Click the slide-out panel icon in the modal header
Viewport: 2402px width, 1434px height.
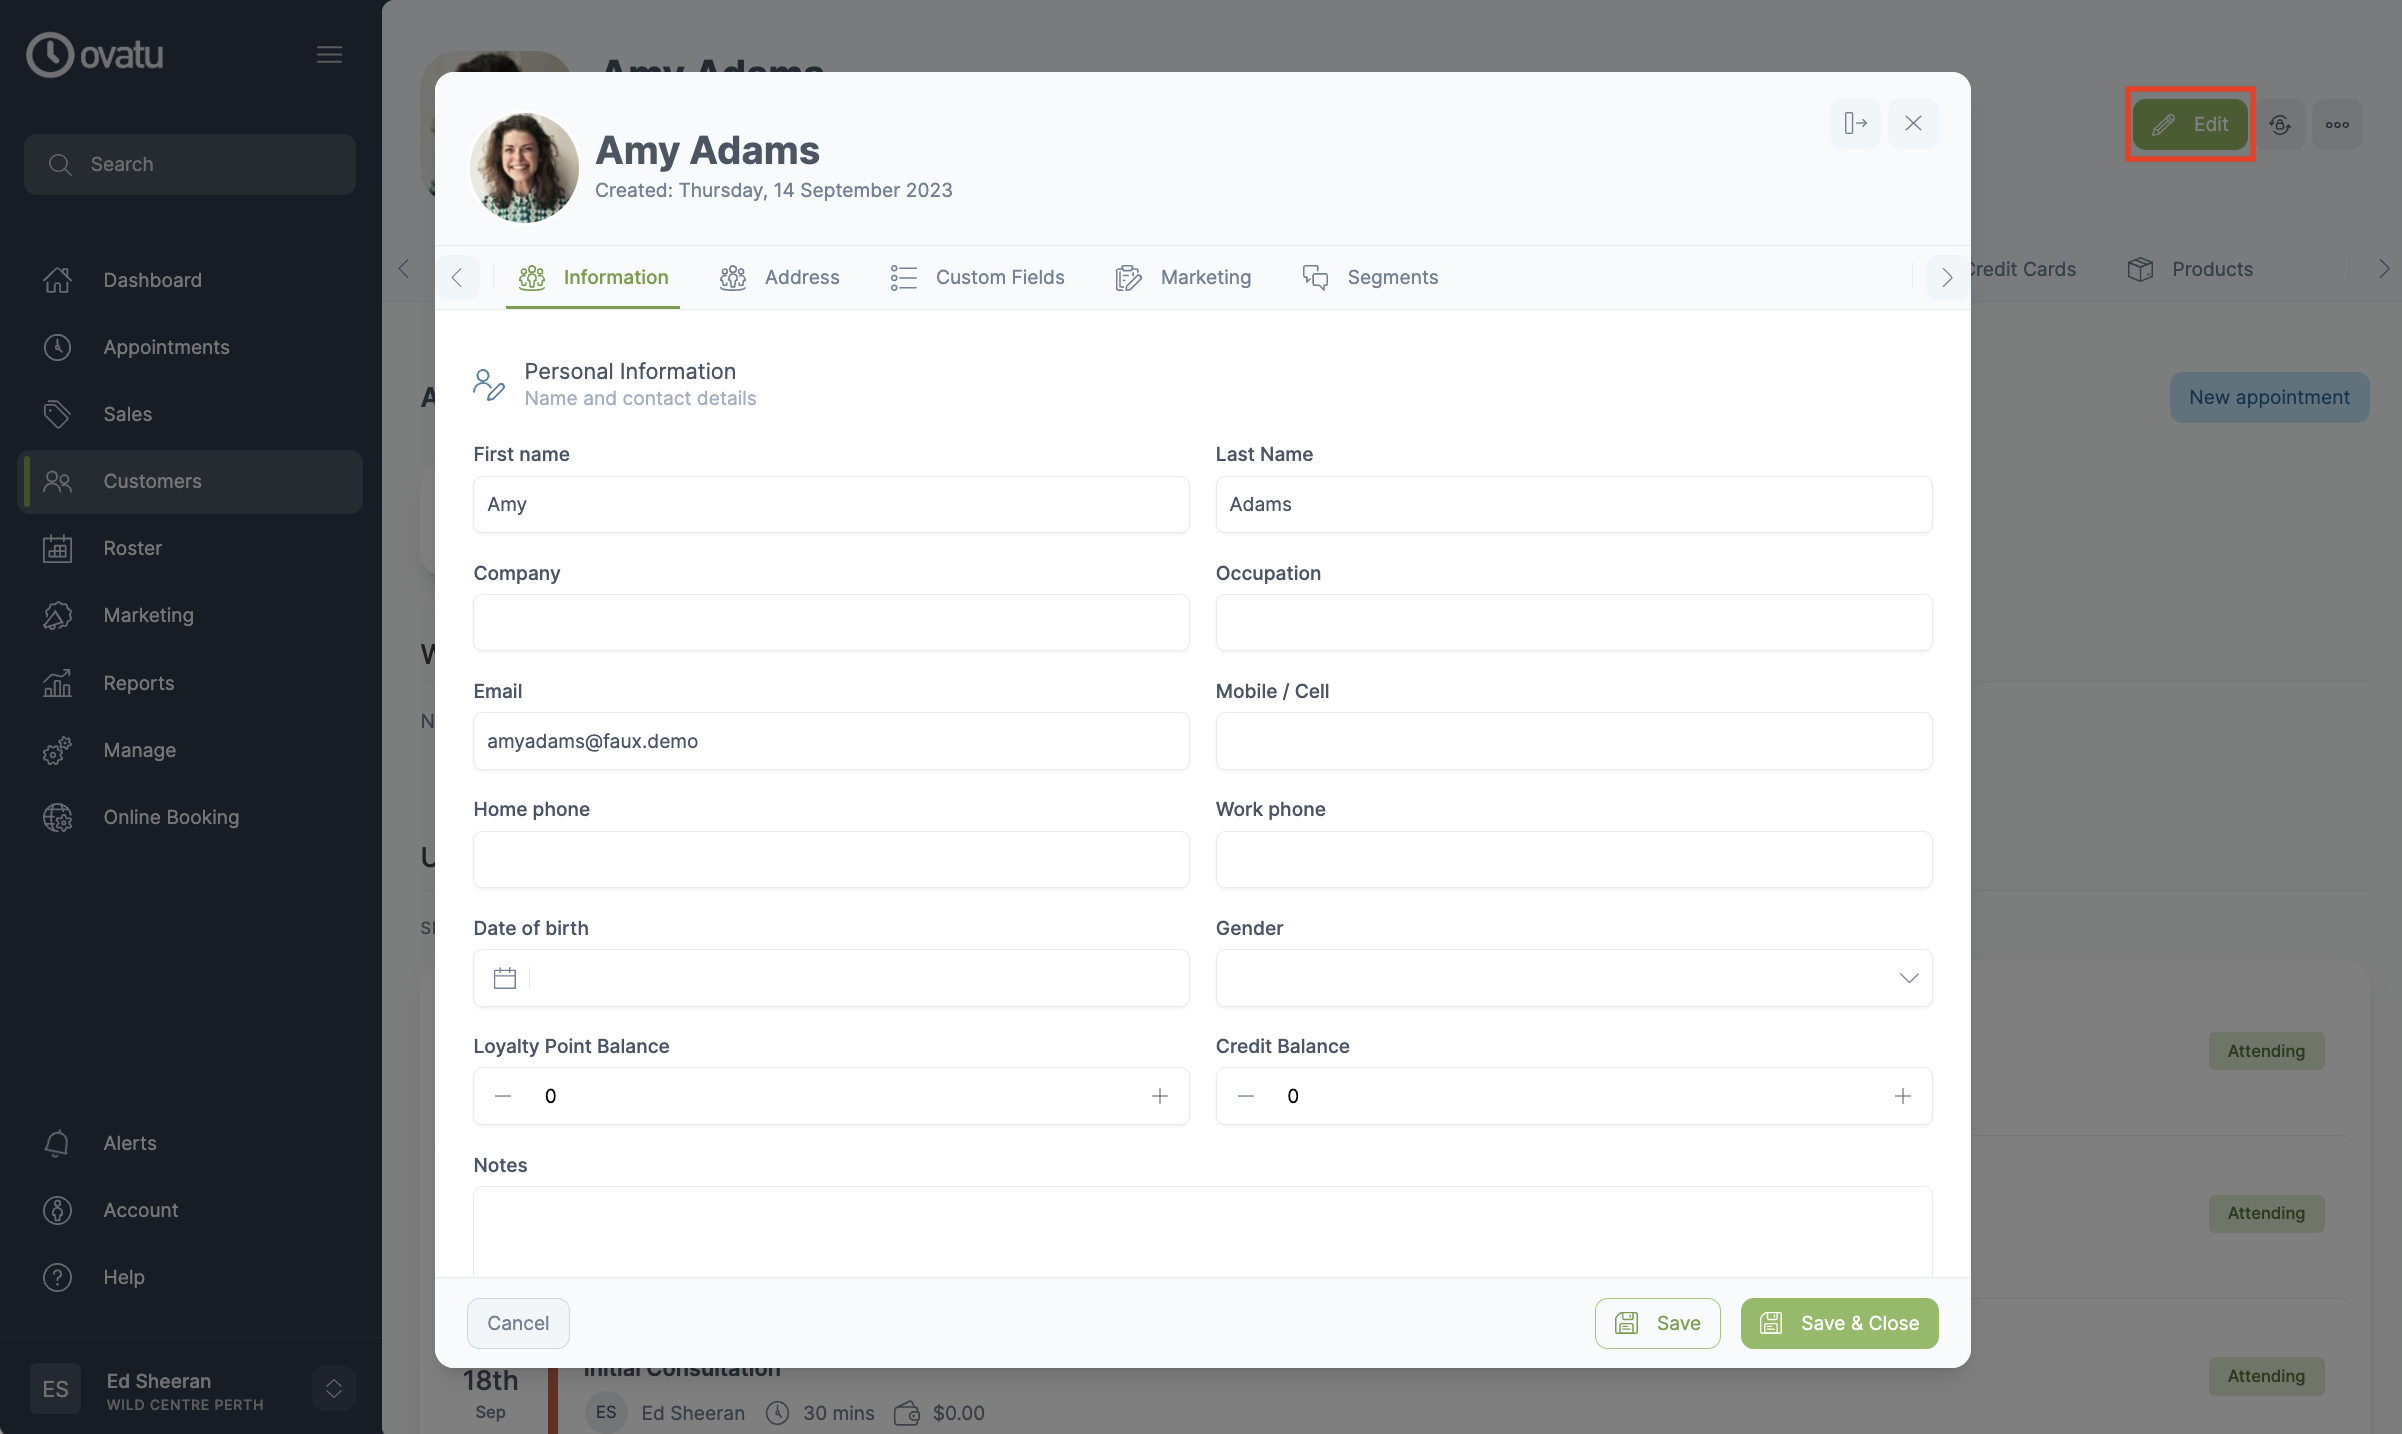pyautogui.click(x=1855, y=123)
